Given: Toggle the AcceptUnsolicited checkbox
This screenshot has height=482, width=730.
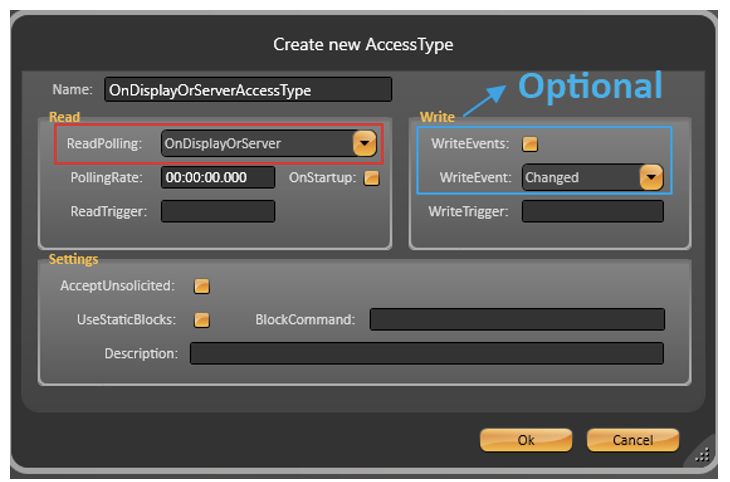Looking at the screenshot, I should (202, 286).
